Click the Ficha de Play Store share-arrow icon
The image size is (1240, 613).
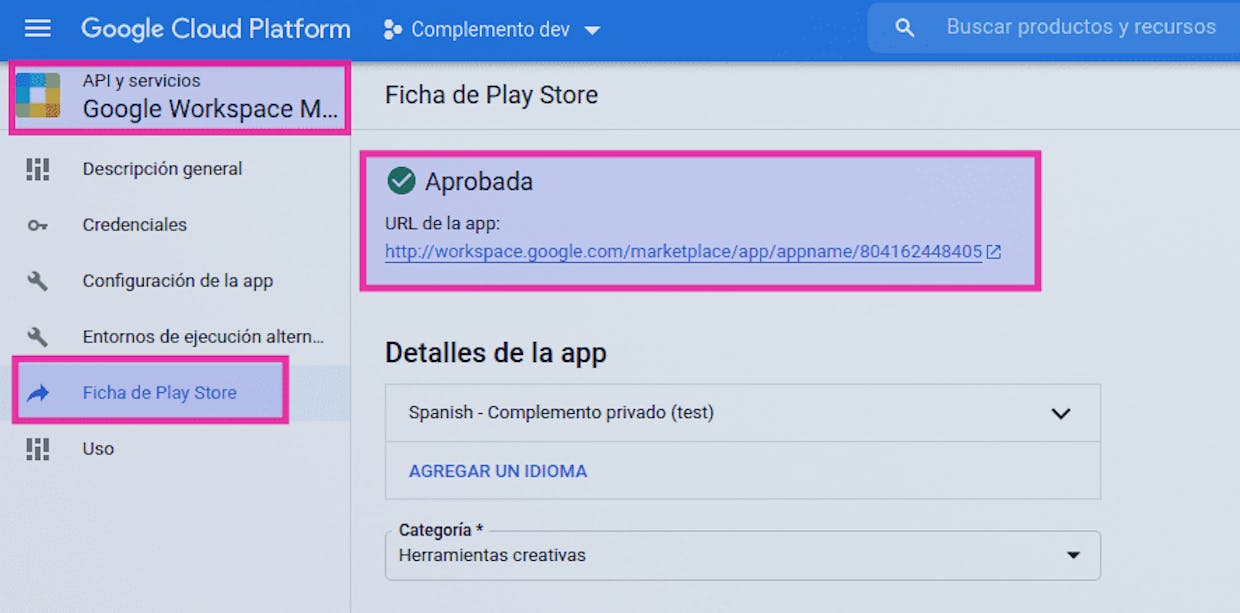tap(37, 393)
